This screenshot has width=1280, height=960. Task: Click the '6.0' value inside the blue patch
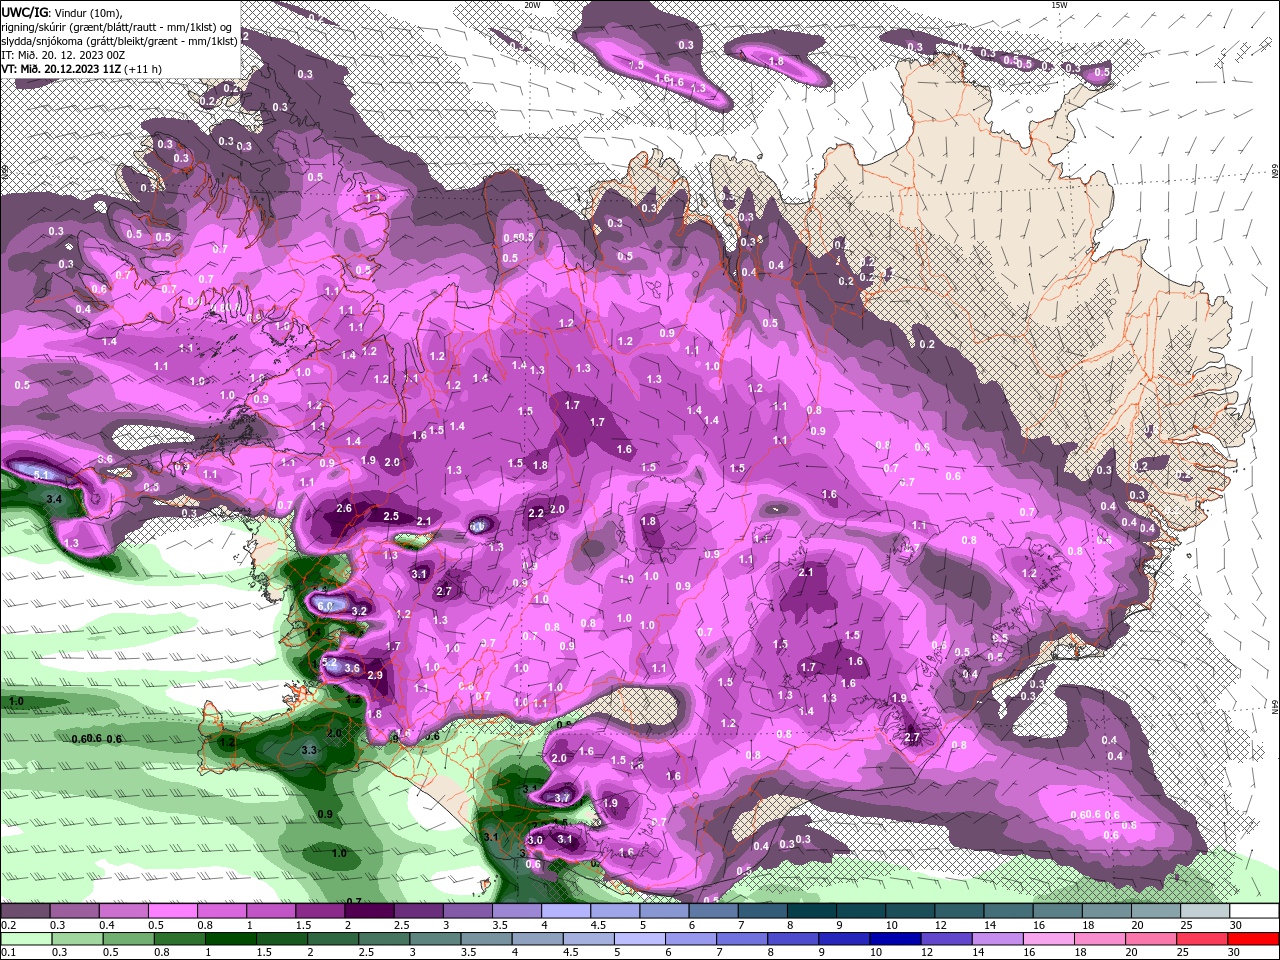[326, 606]
